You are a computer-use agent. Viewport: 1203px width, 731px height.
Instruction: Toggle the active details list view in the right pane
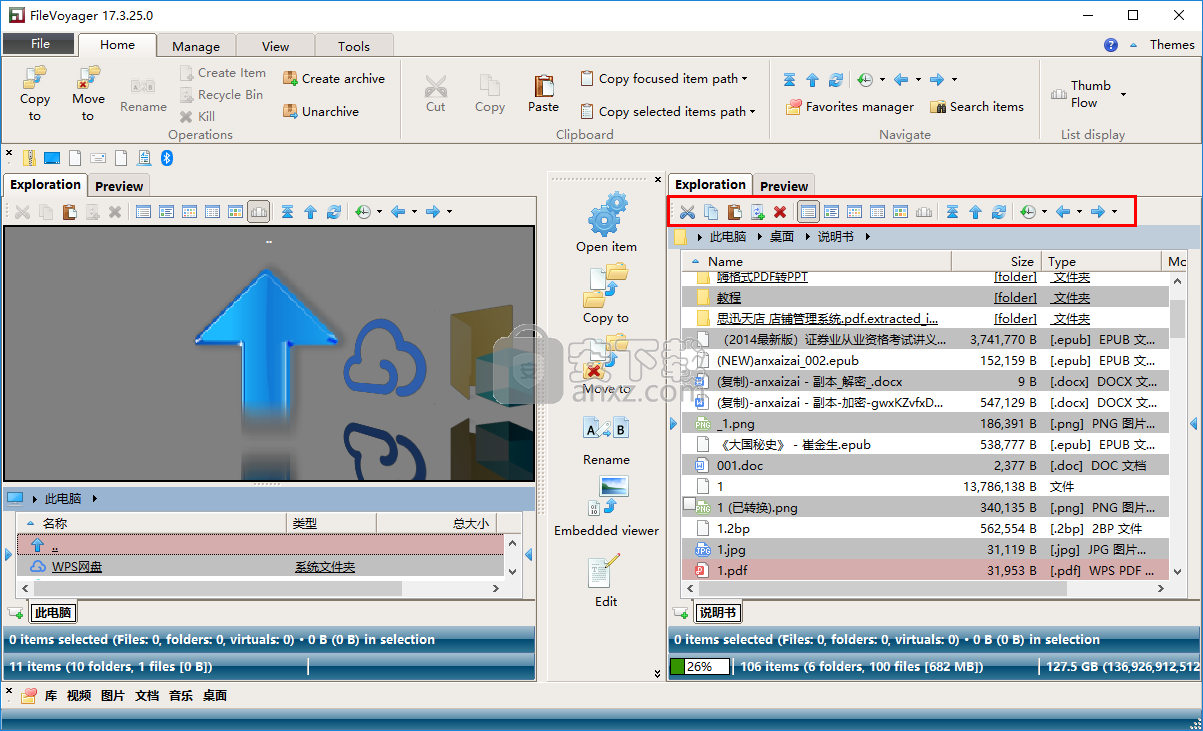point(808,211)
